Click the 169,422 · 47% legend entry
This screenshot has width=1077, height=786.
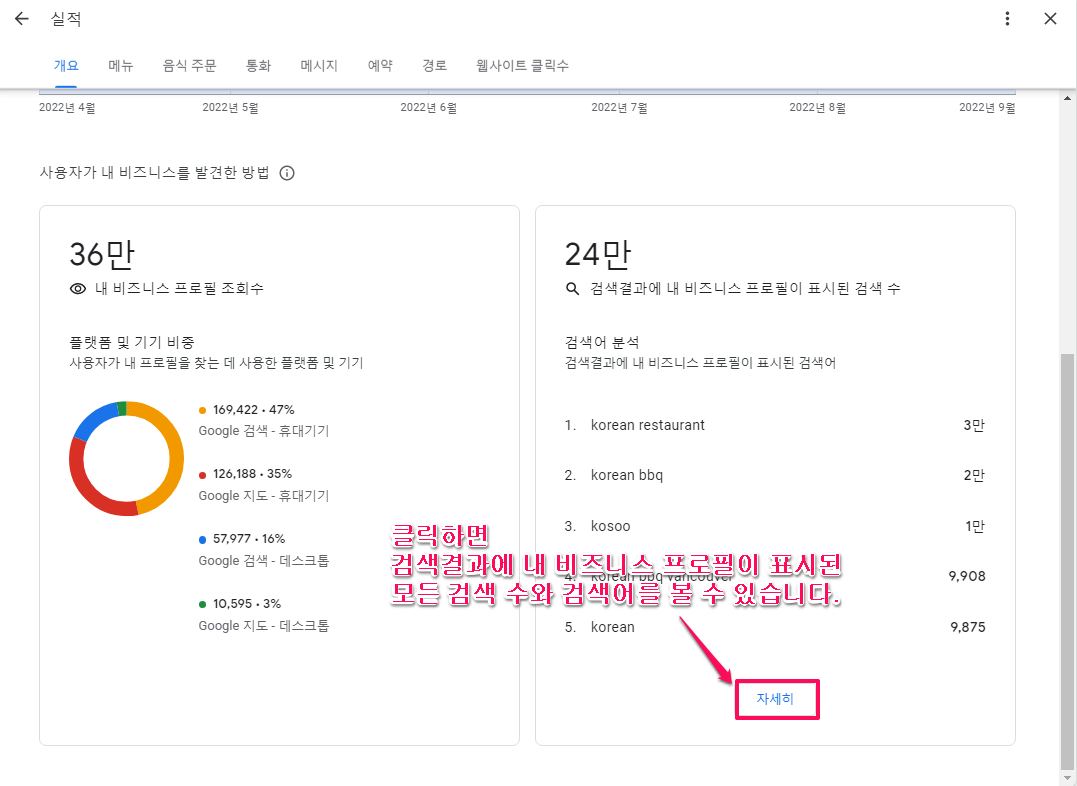[253, 410]
